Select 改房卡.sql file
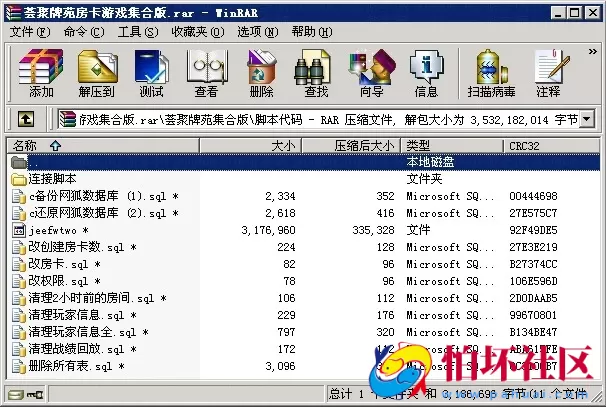The image size is (606, 407). (65, 264)
